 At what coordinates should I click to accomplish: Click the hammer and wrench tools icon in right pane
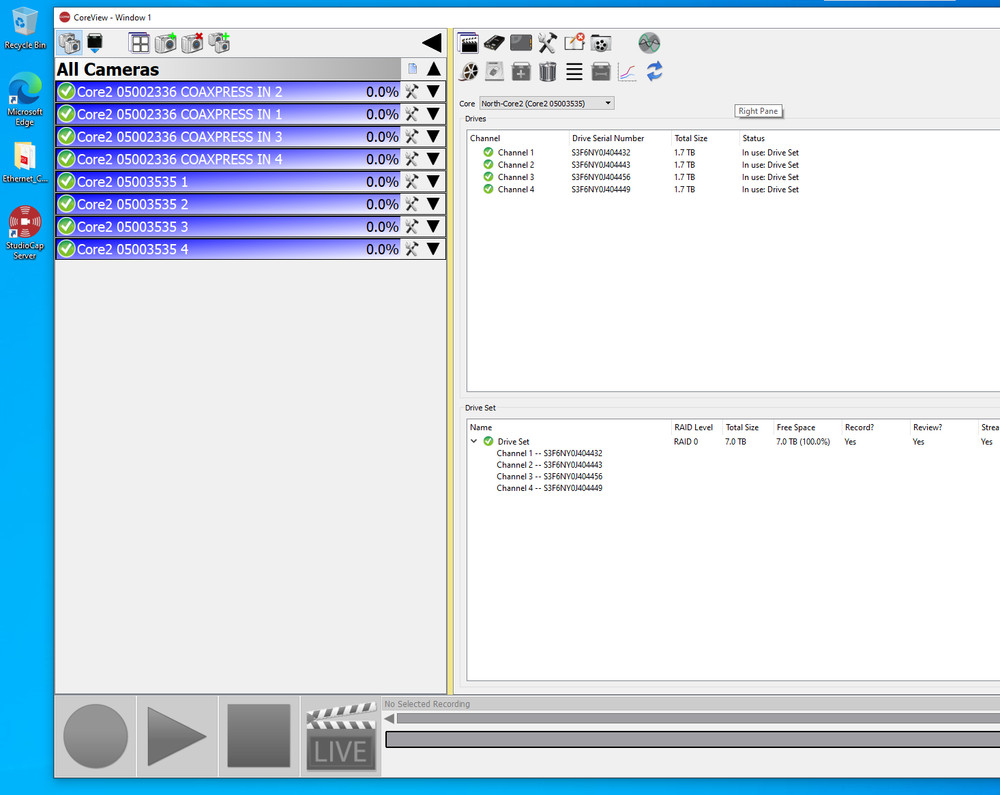(547, 42)
